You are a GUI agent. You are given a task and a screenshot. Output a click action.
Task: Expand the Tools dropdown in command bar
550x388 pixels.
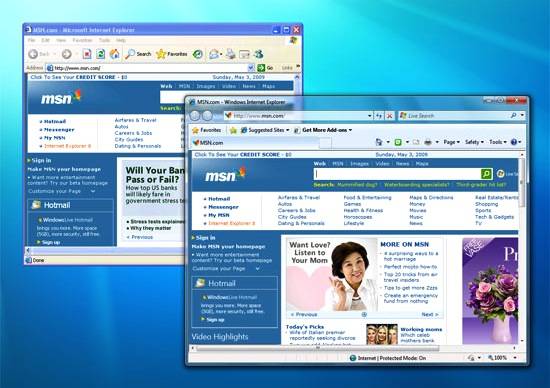498,142
